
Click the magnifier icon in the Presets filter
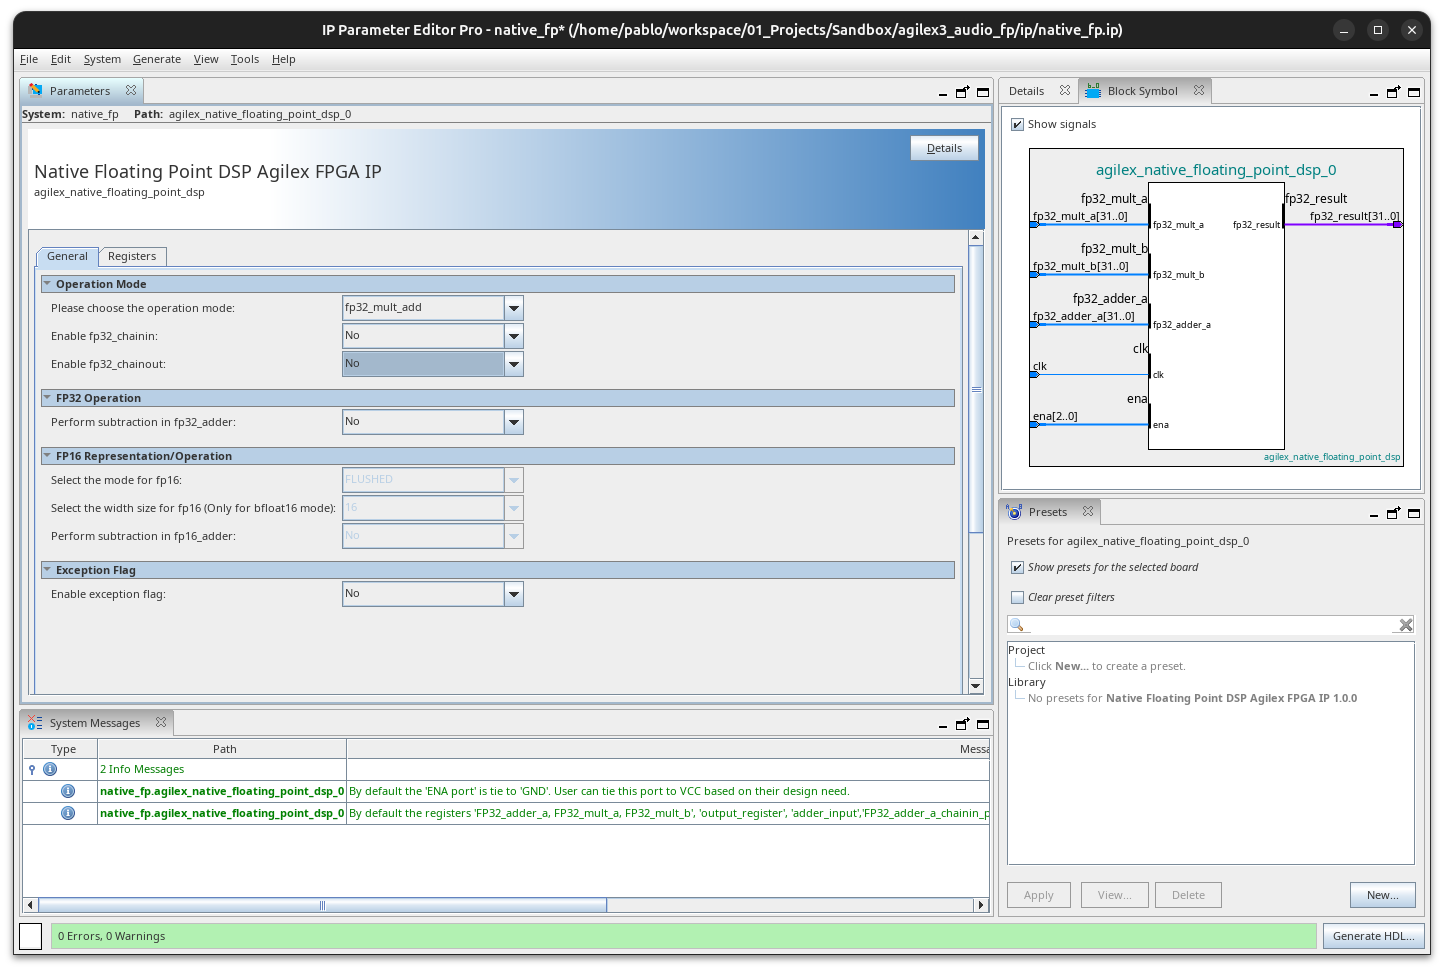click(x=1017, y=624)
